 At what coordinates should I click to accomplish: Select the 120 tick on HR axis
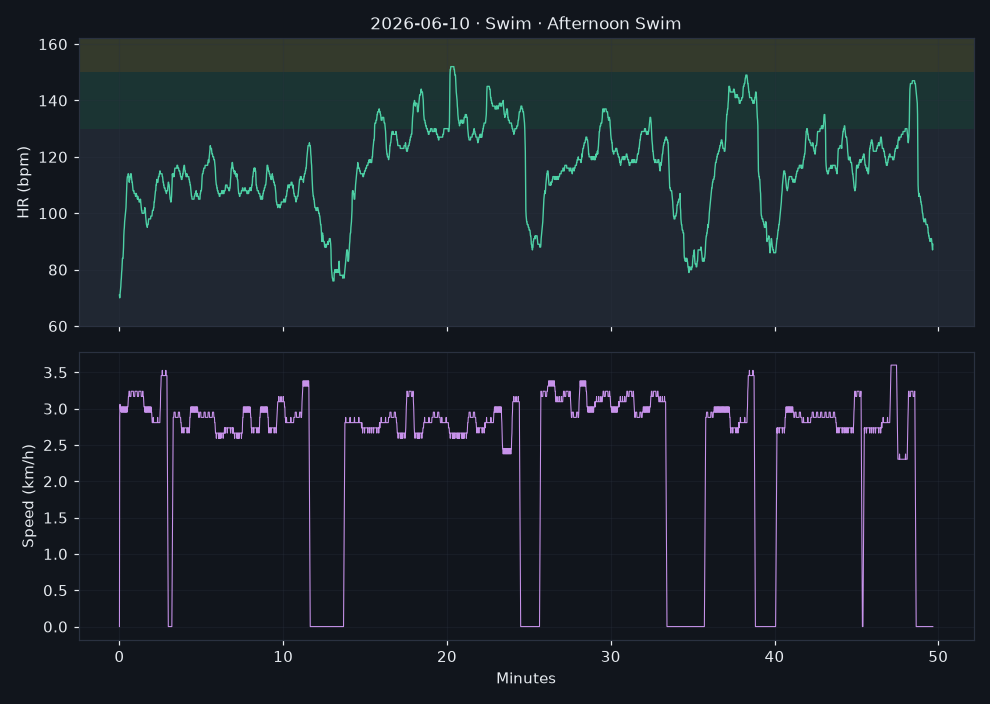click(53, 158)
